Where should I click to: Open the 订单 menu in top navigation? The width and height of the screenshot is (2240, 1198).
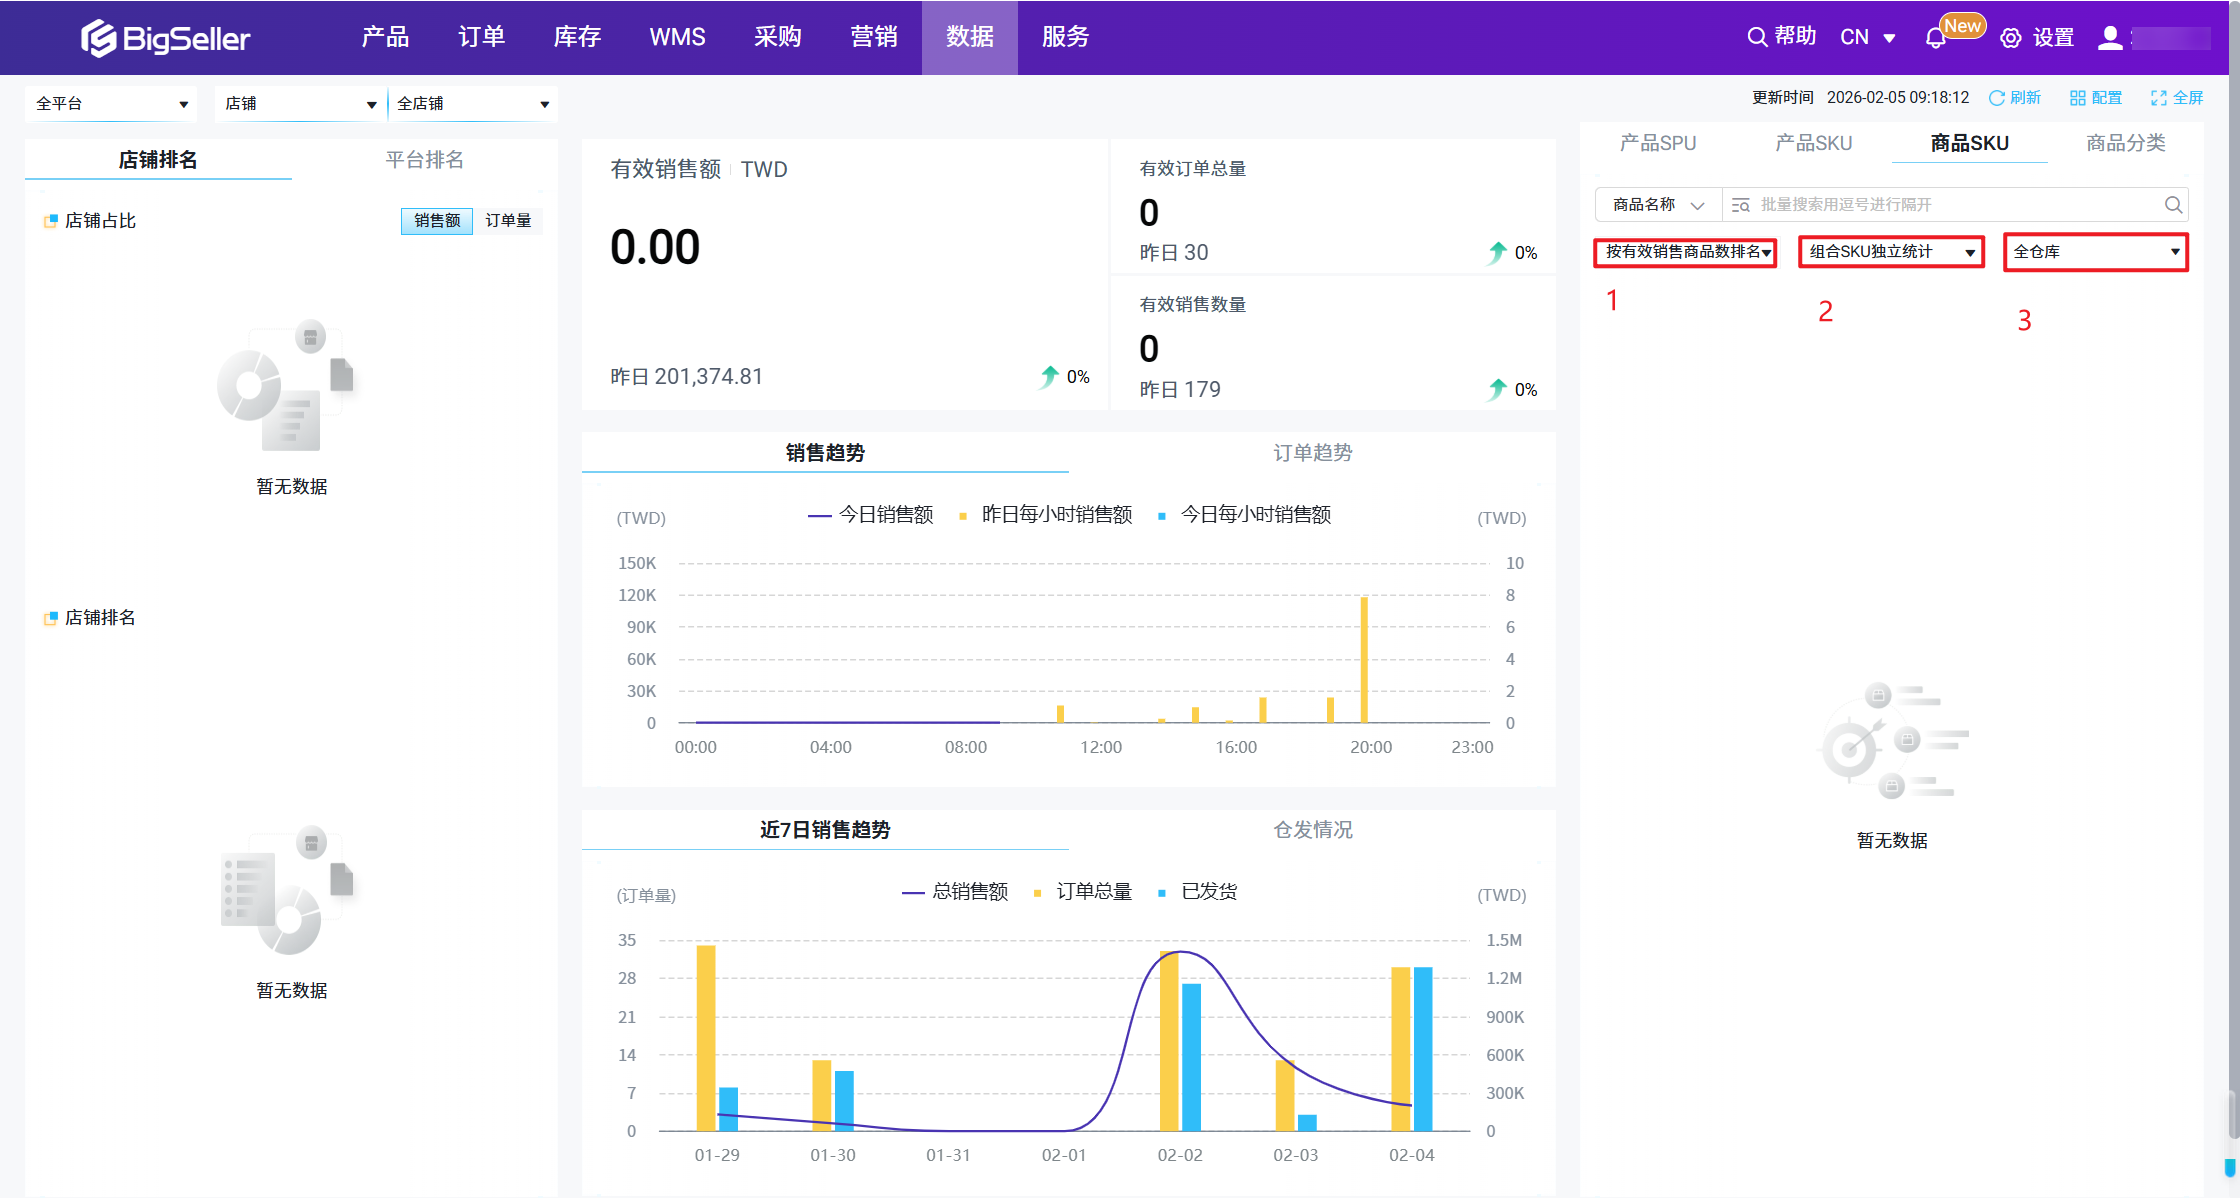(481, 37)
